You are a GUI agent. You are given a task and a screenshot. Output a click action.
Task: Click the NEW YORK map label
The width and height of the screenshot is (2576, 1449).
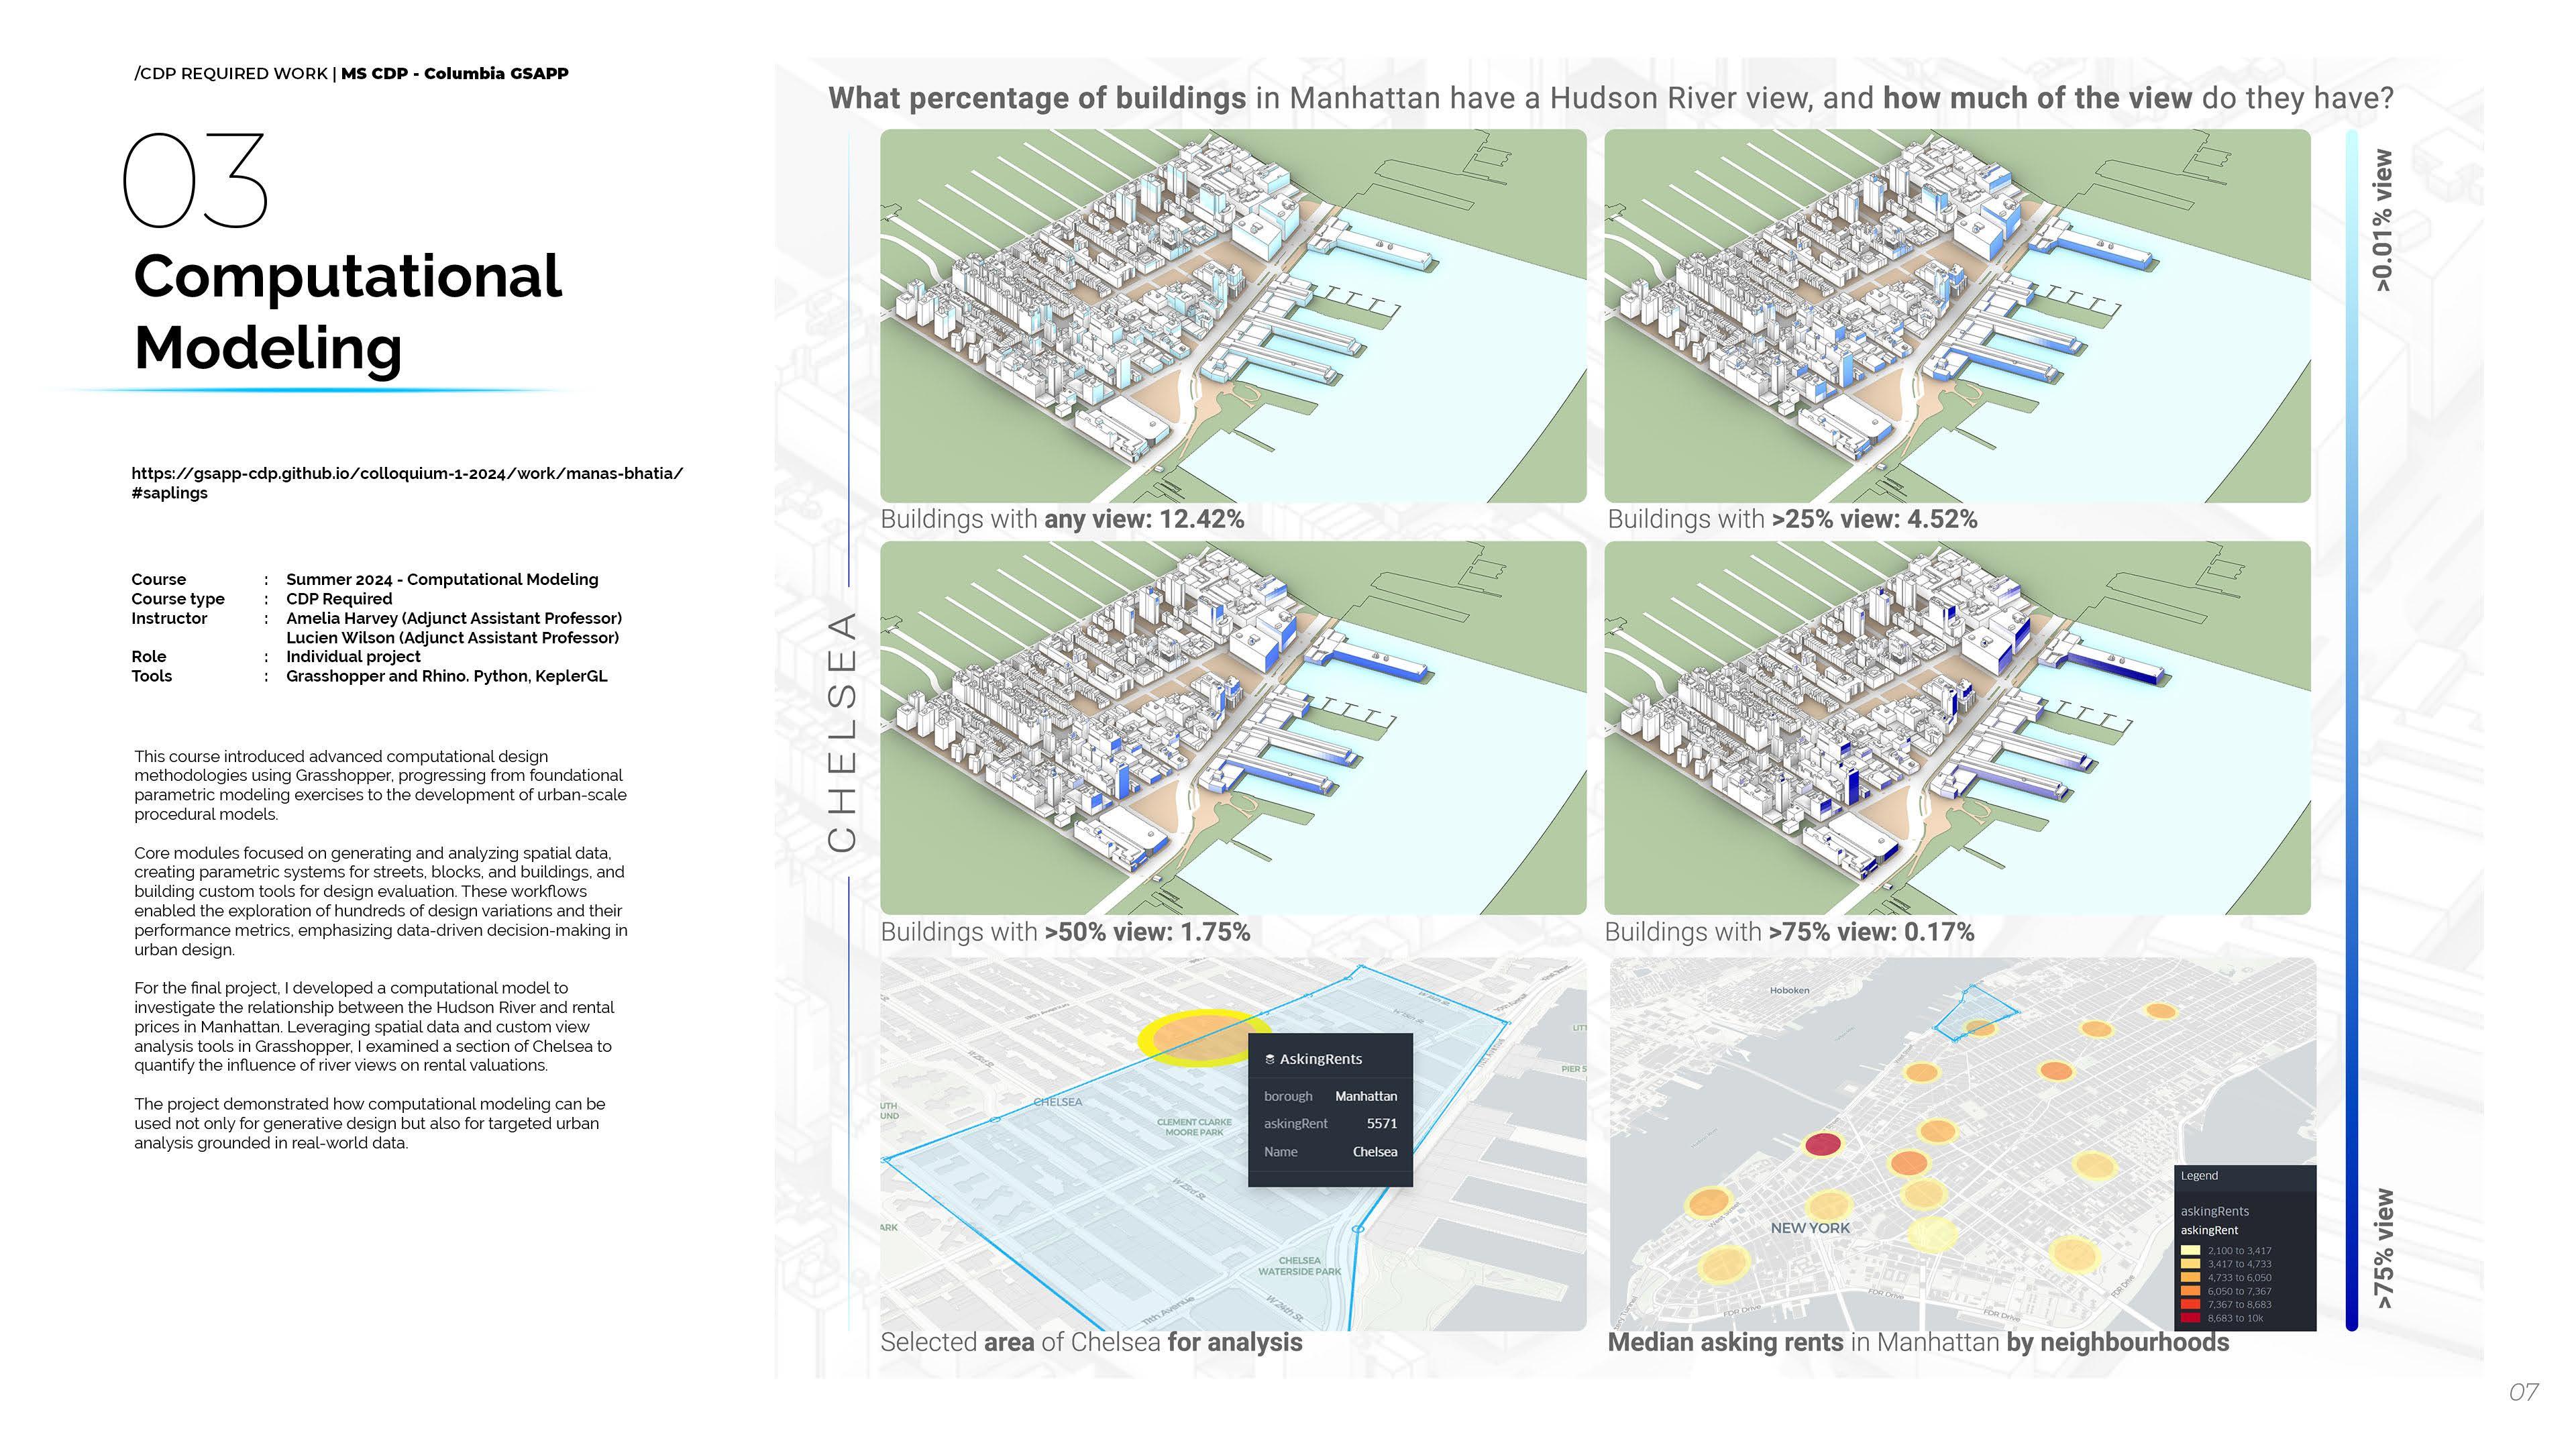click(x=1810, y=1228)
